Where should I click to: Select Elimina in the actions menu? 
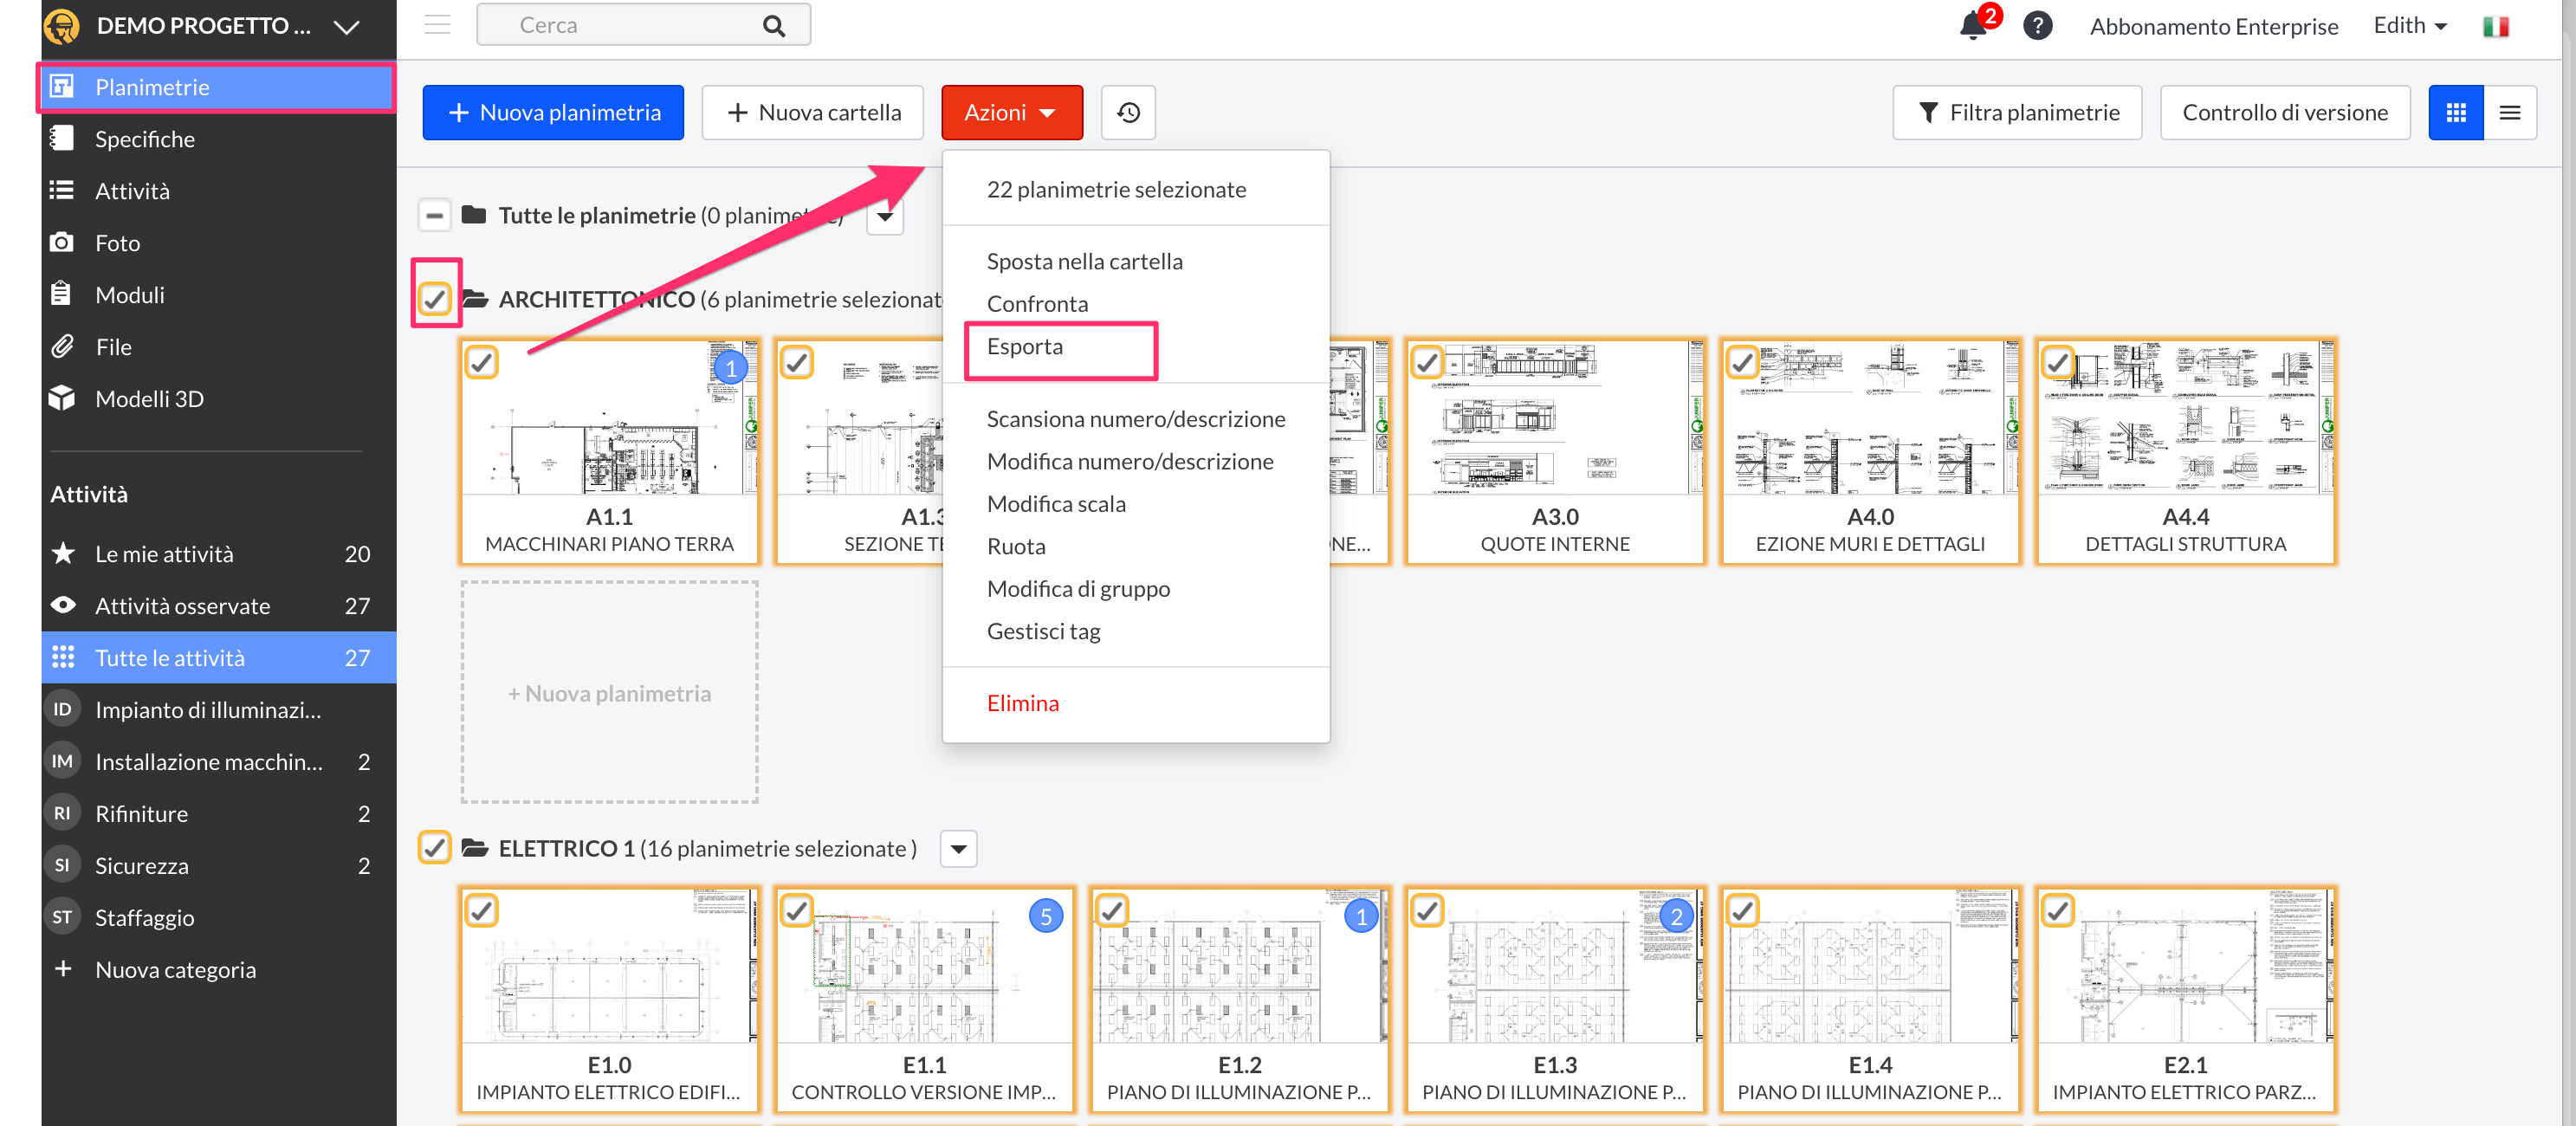point(1022,703)
